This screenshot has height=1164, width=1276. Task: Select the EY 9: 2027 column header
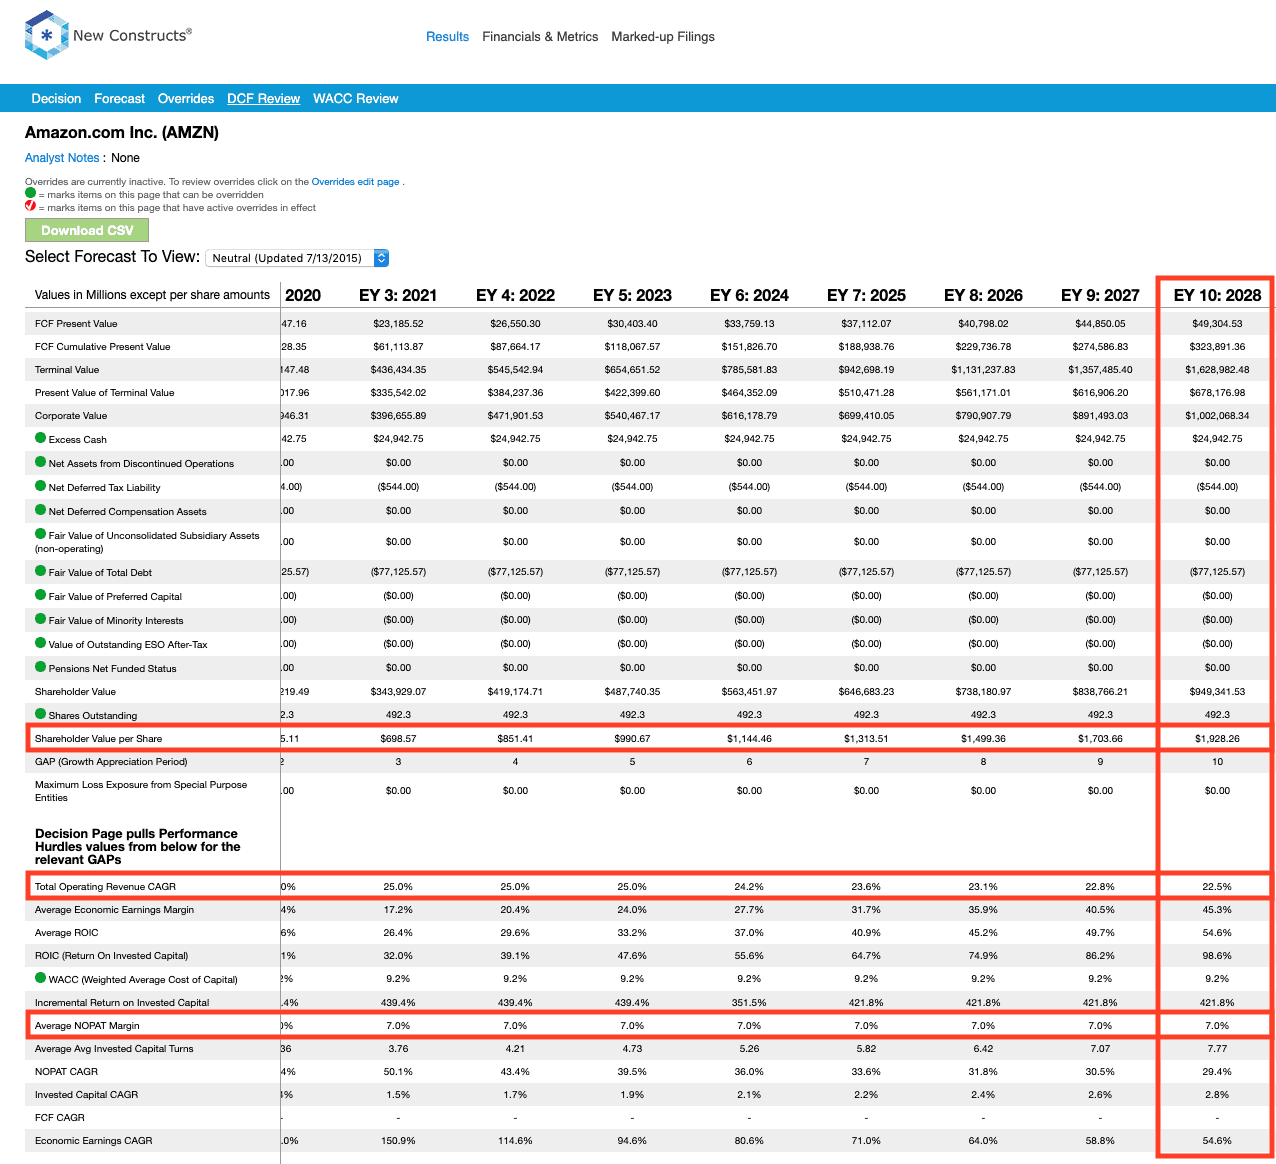(x=1100, y=295)
